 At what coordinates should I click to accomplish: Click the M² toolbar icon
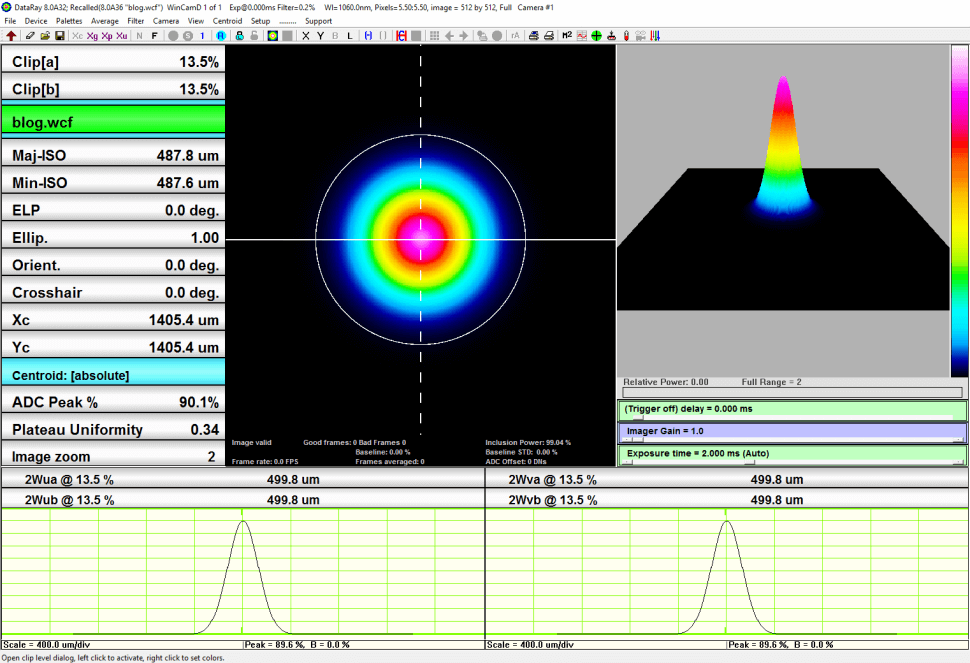pos(566,36)
